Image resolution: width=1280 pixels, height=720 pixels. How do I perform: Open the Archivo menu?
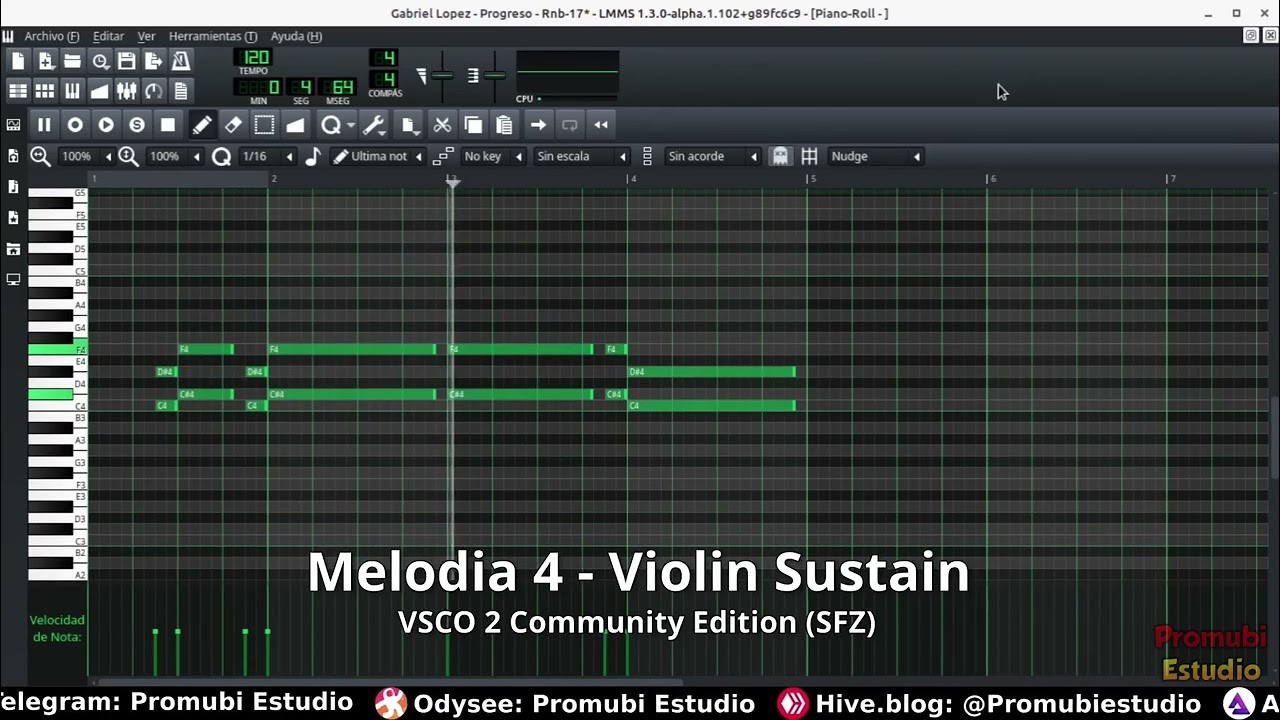(52, 36)
